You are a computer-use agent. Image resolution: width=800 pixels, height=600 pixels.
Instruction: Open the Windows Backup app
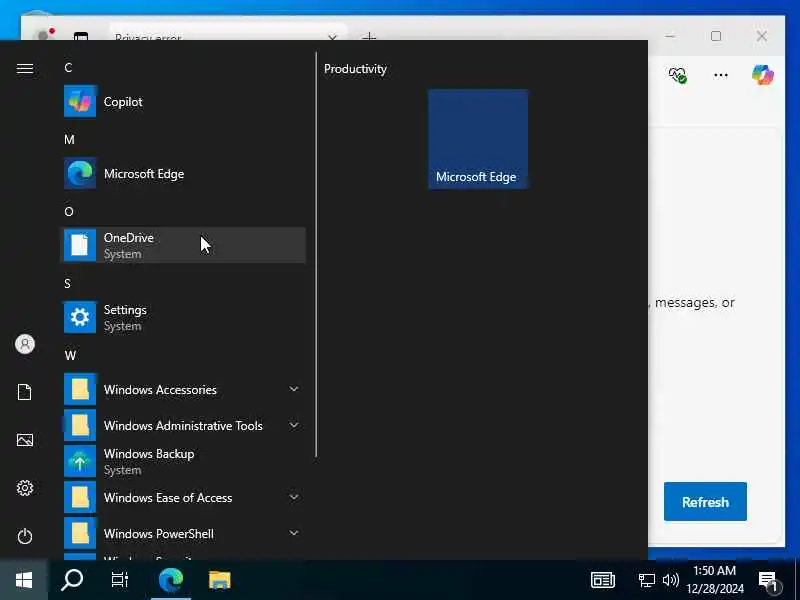pyautogui.click(x=184, y=461)
